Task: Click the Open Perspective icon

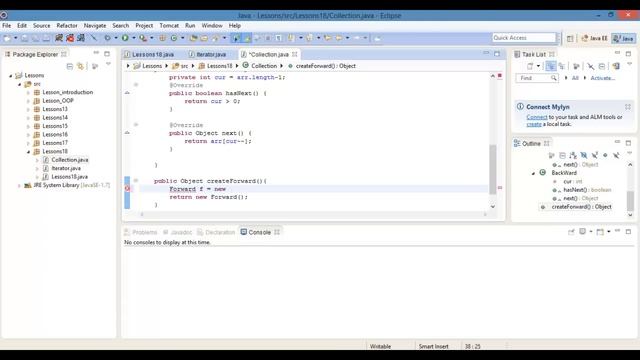Action: [x=570, y=38]
